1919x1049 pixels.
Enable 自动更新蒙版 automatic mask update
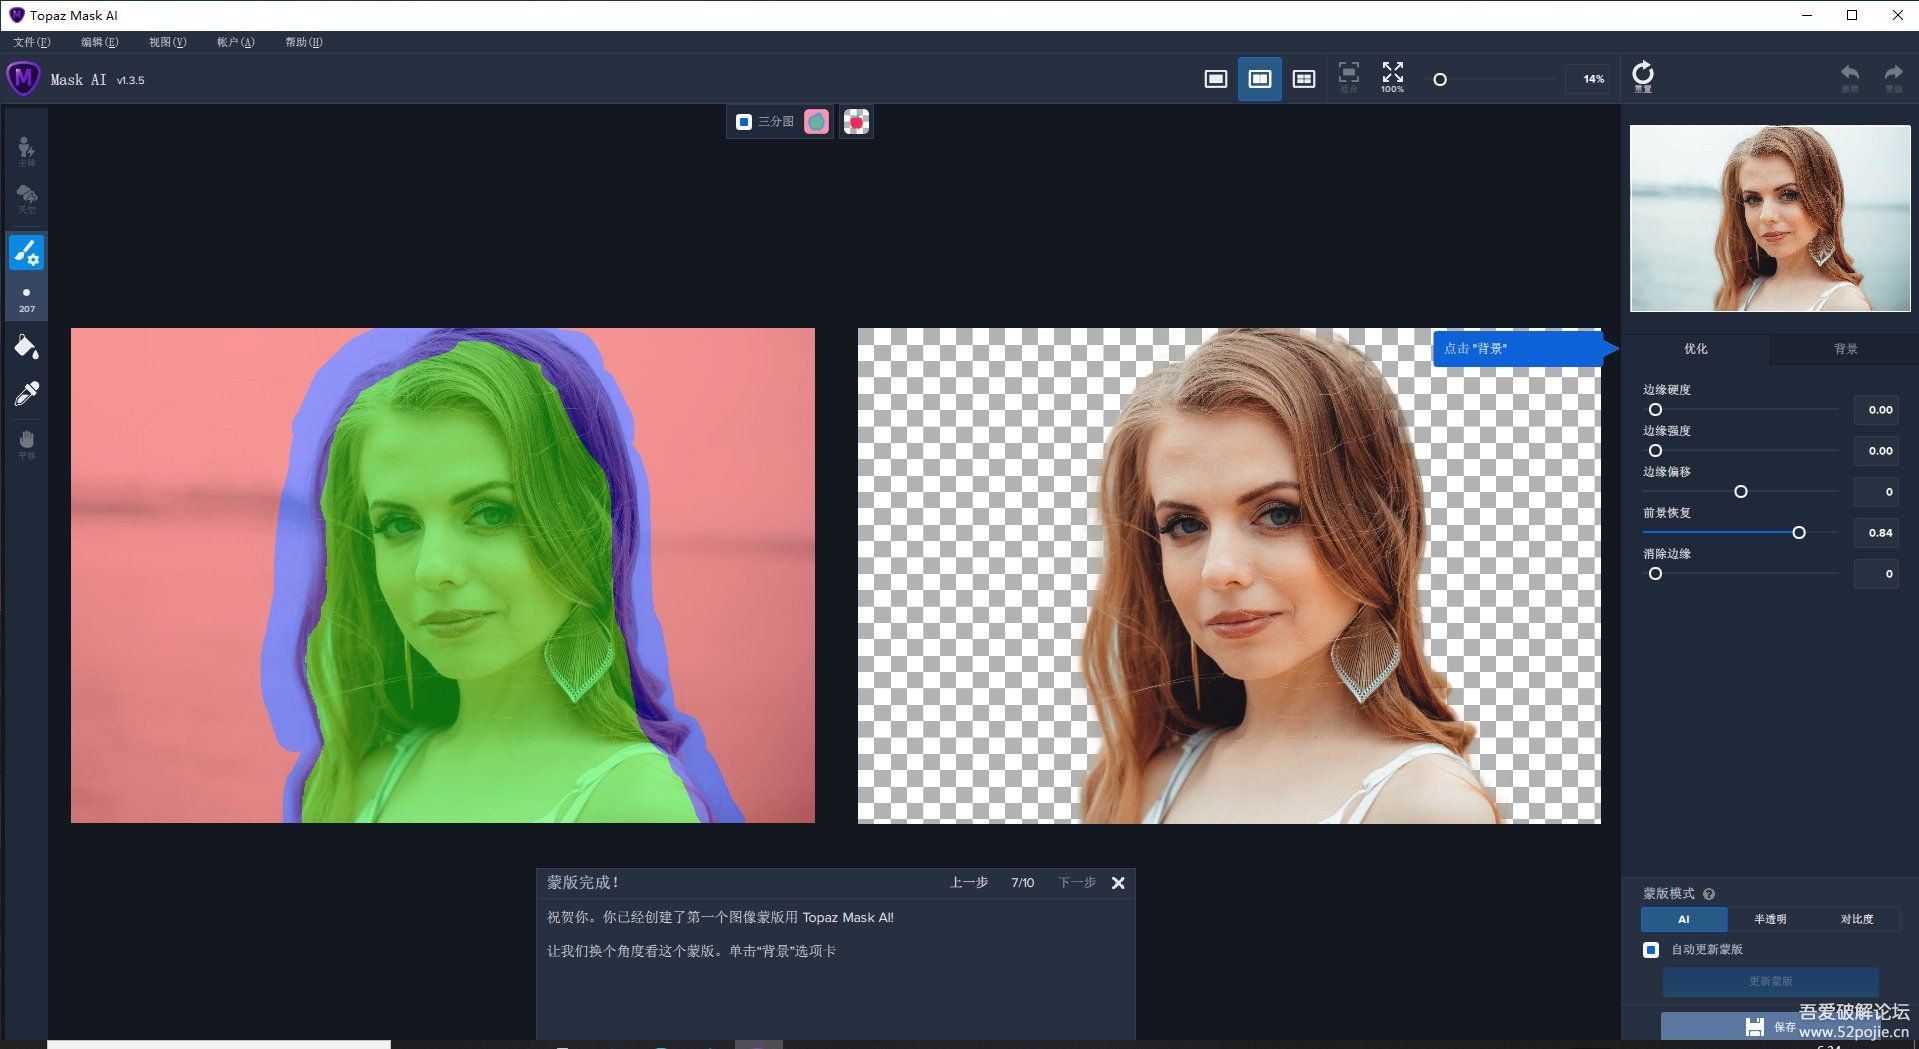[1650, 950]
